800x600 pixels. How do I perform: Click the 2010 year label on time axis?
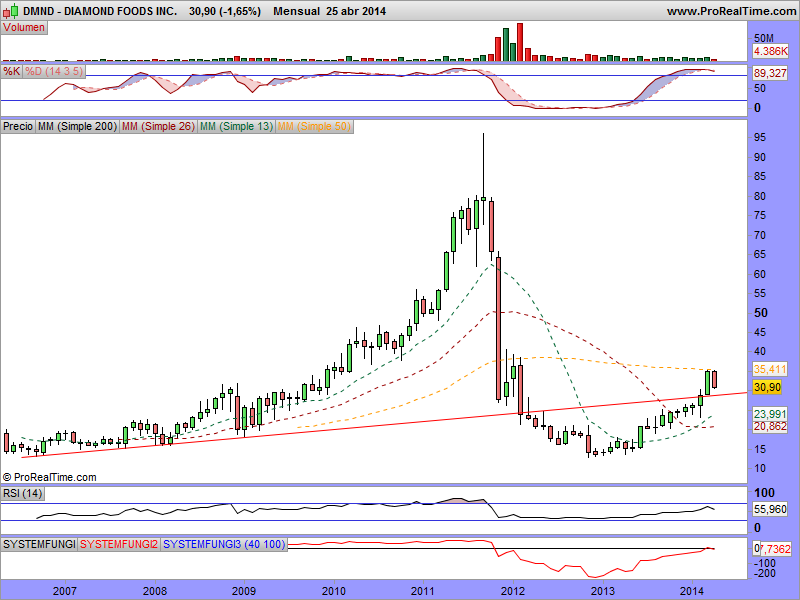[334, 591]
